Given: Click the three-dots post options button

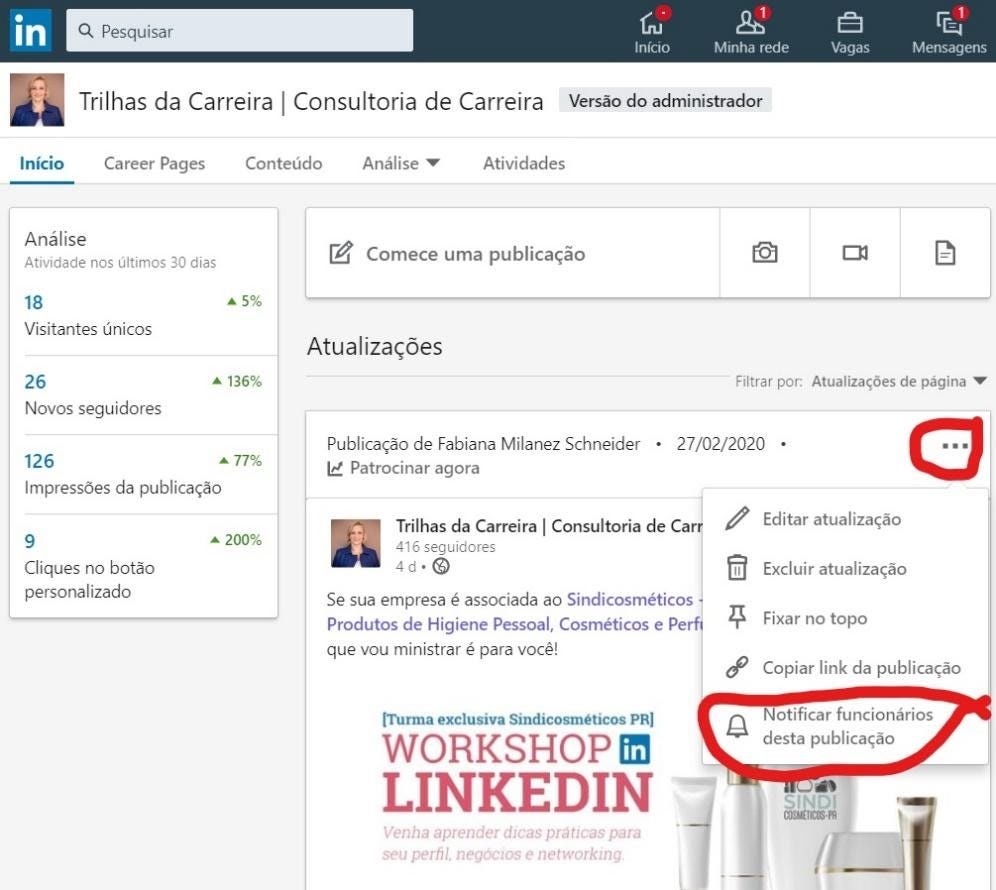Looking at the screenshot, I should (x=955, y=446).
